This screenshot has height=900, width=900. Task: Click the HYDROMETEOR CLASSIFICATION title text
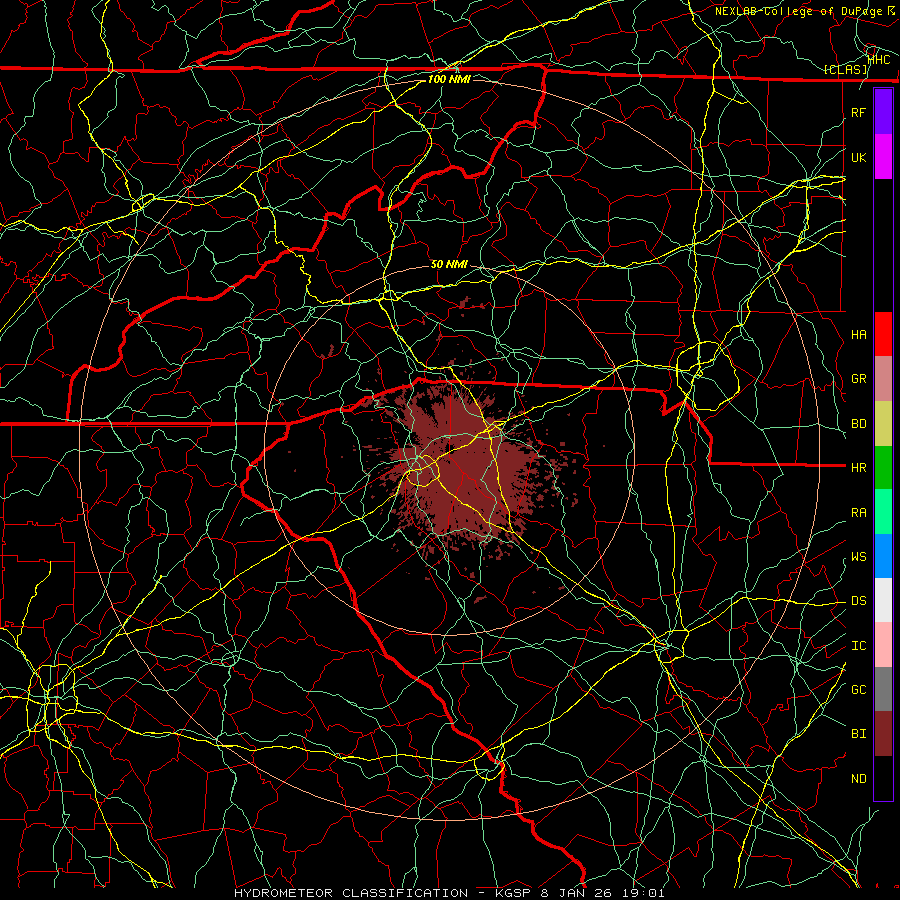351,893
